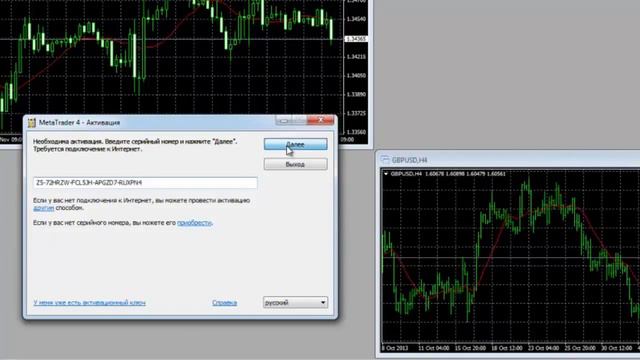The height and width of the screenshot is (360, 640).
Task: Click the Далее button in activation dialog
Action: tap(295, 144)
